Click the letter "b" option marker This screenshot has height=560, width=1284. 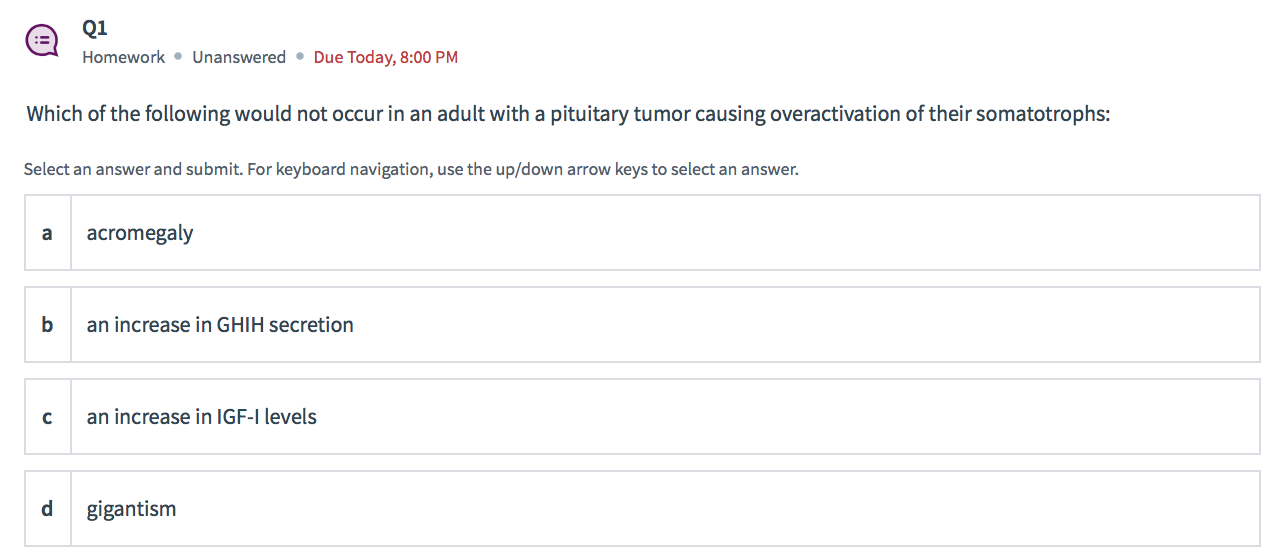coord(47,325)
